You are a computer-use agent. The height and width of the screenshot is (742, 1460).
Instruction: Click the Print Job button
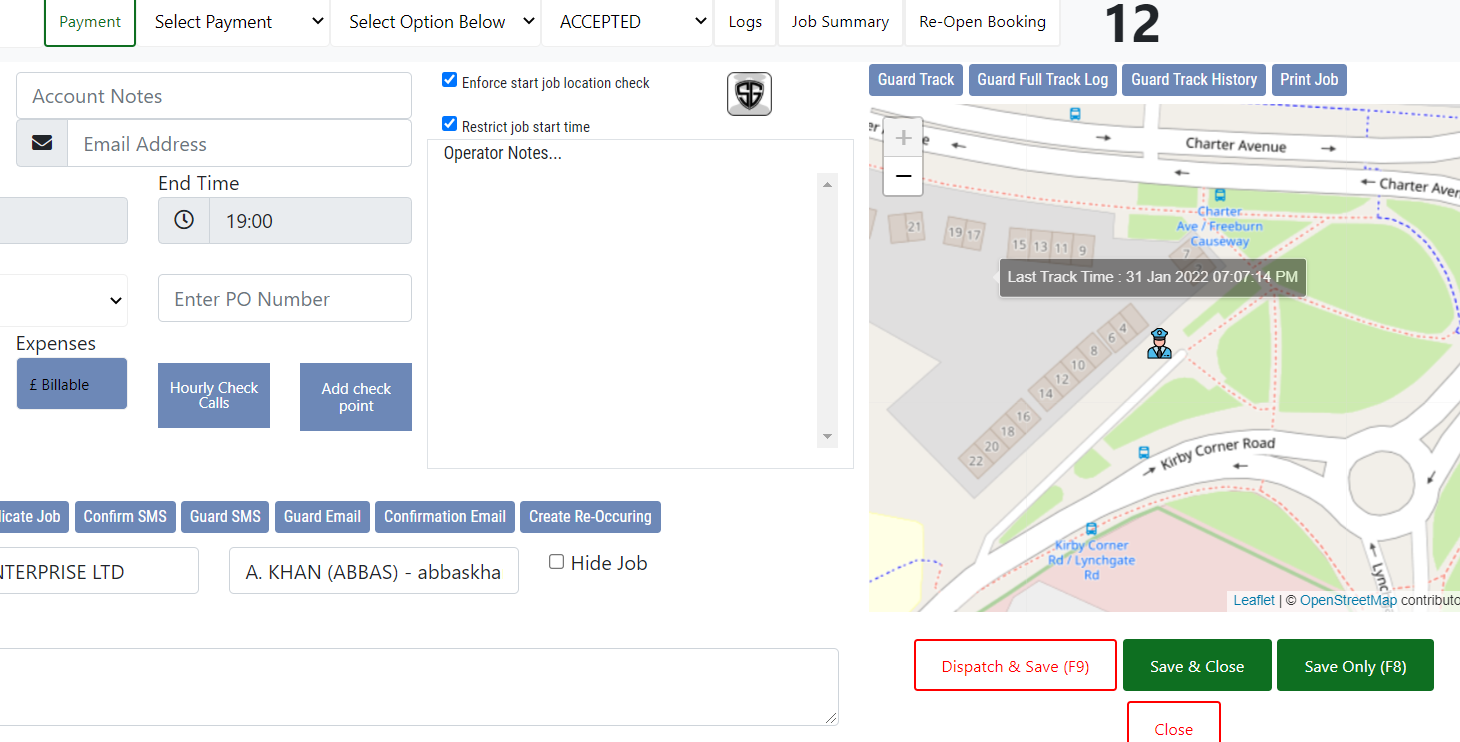pos(1309,80)
